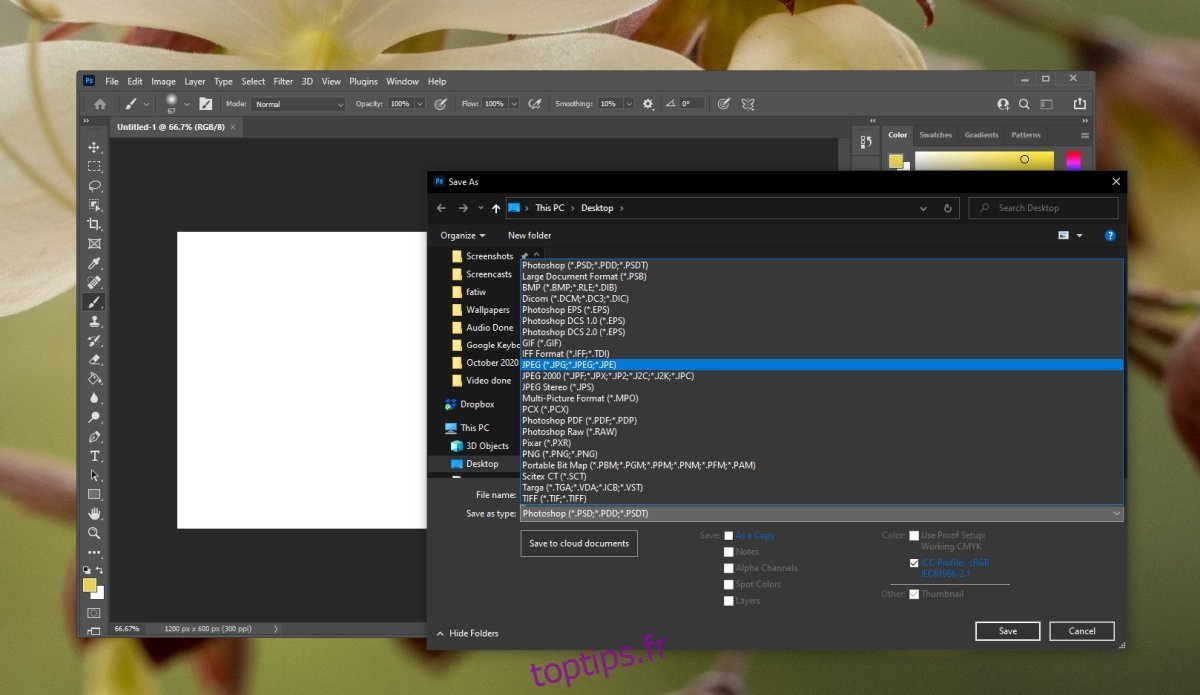Select the Zoom tool
This screenshot has width=1200, height=695.
[x=94, y=533]
